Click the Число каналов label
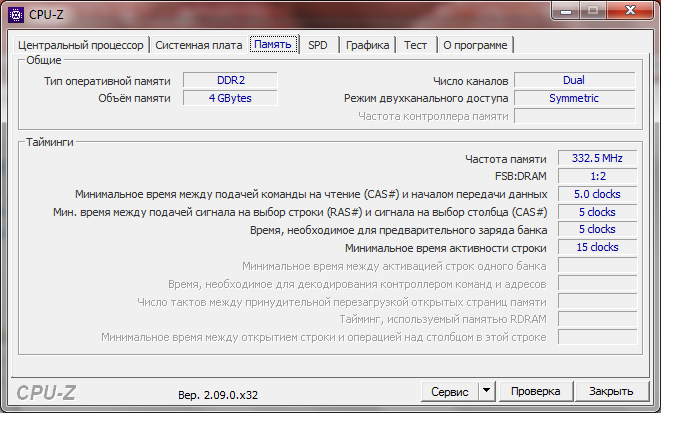This screenshot has width=678, height=448. click(x=470, y=81)
